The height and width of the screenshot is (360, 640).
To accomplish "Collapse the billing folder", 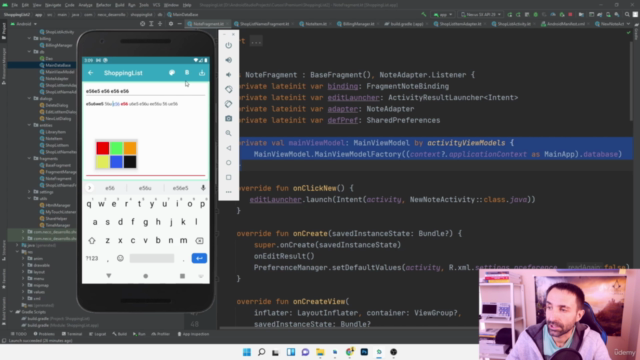I will click(x=29, y=38).
